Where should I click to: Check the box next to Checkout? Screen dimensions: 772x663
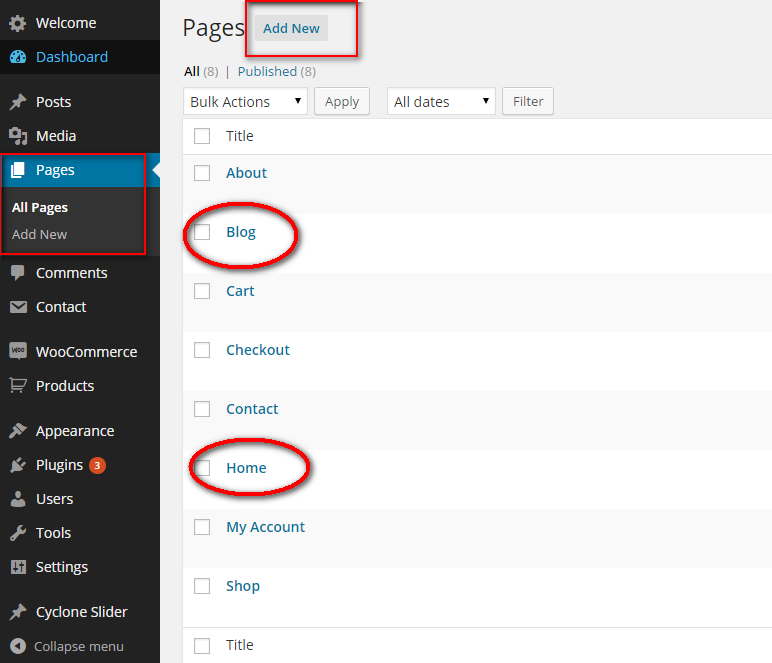coord(202,350)
